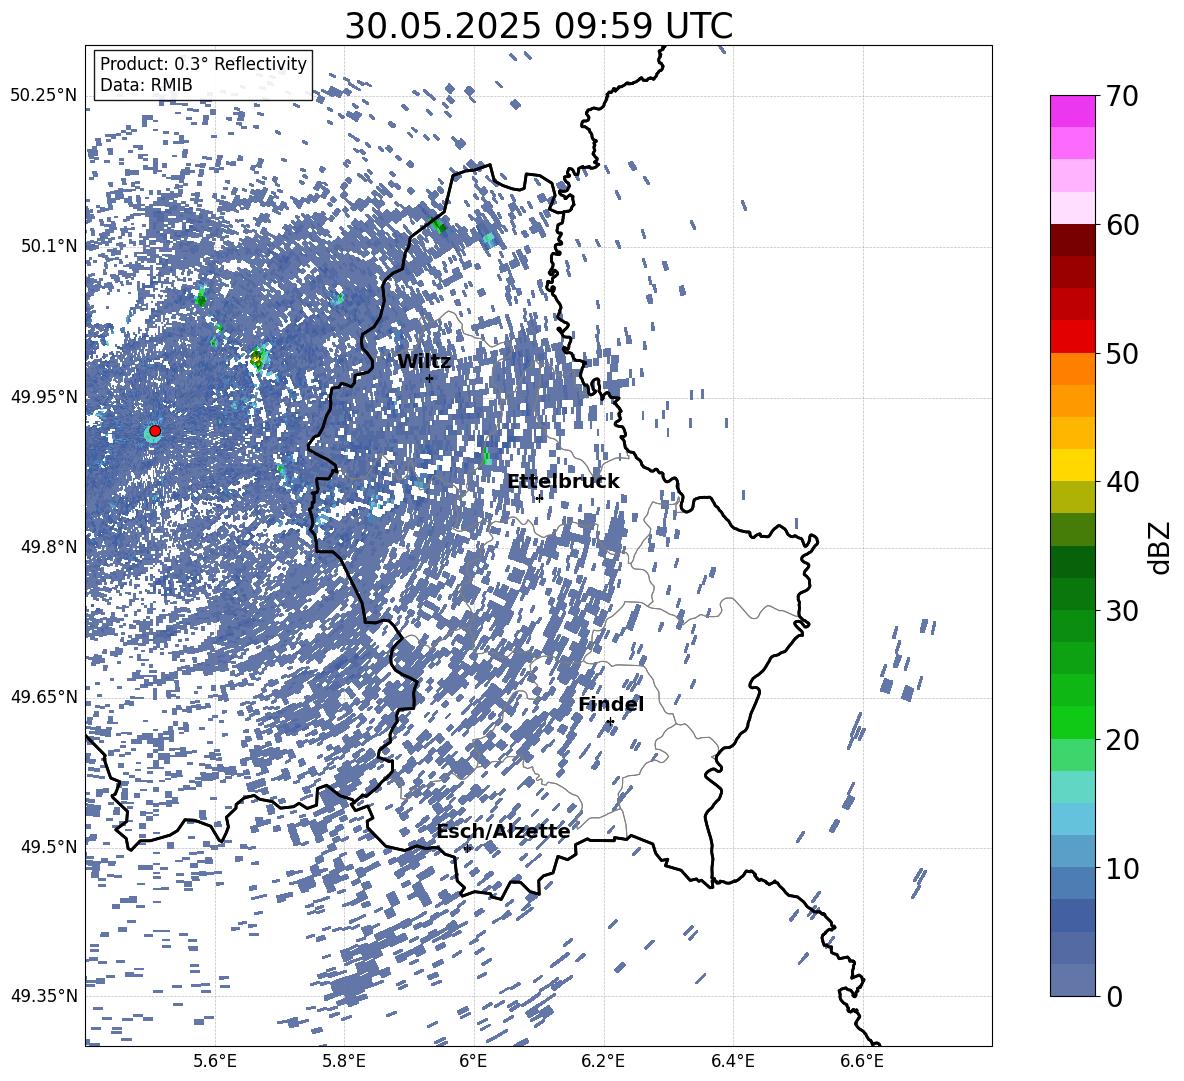Click the Esch/Alzette cross marker
The height and width of the screenshot is (1081, 1184).
[467, 848]
